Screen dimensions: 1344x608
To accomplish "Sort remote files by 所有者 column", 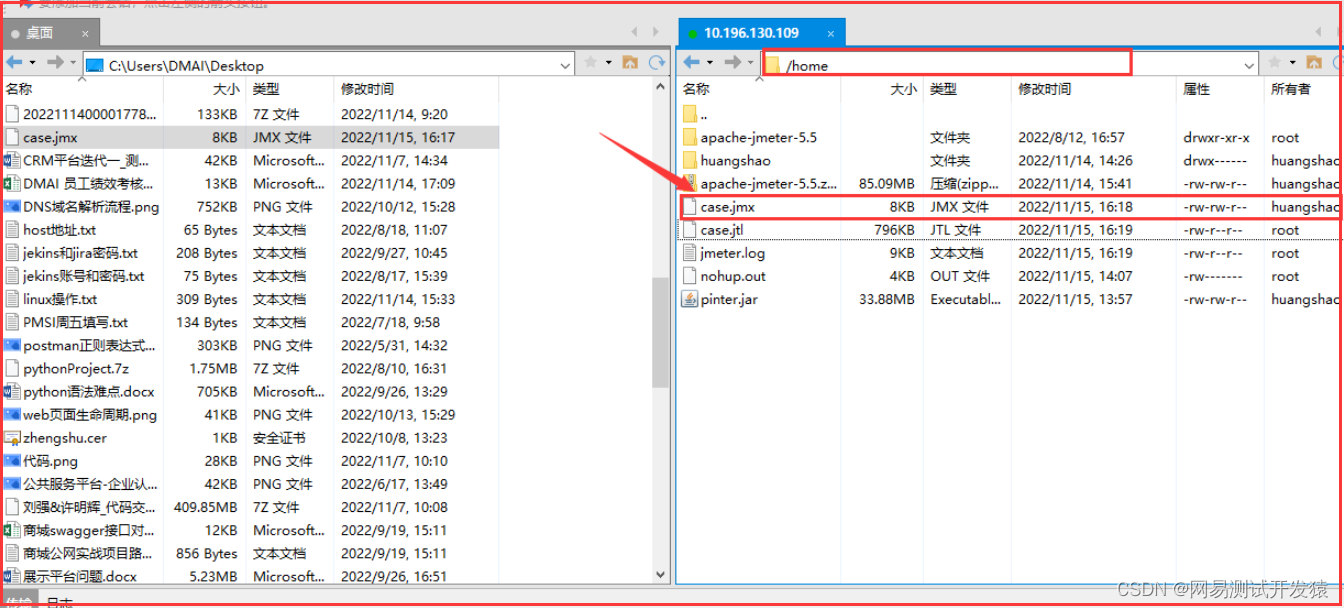I will coord(1301,89).
